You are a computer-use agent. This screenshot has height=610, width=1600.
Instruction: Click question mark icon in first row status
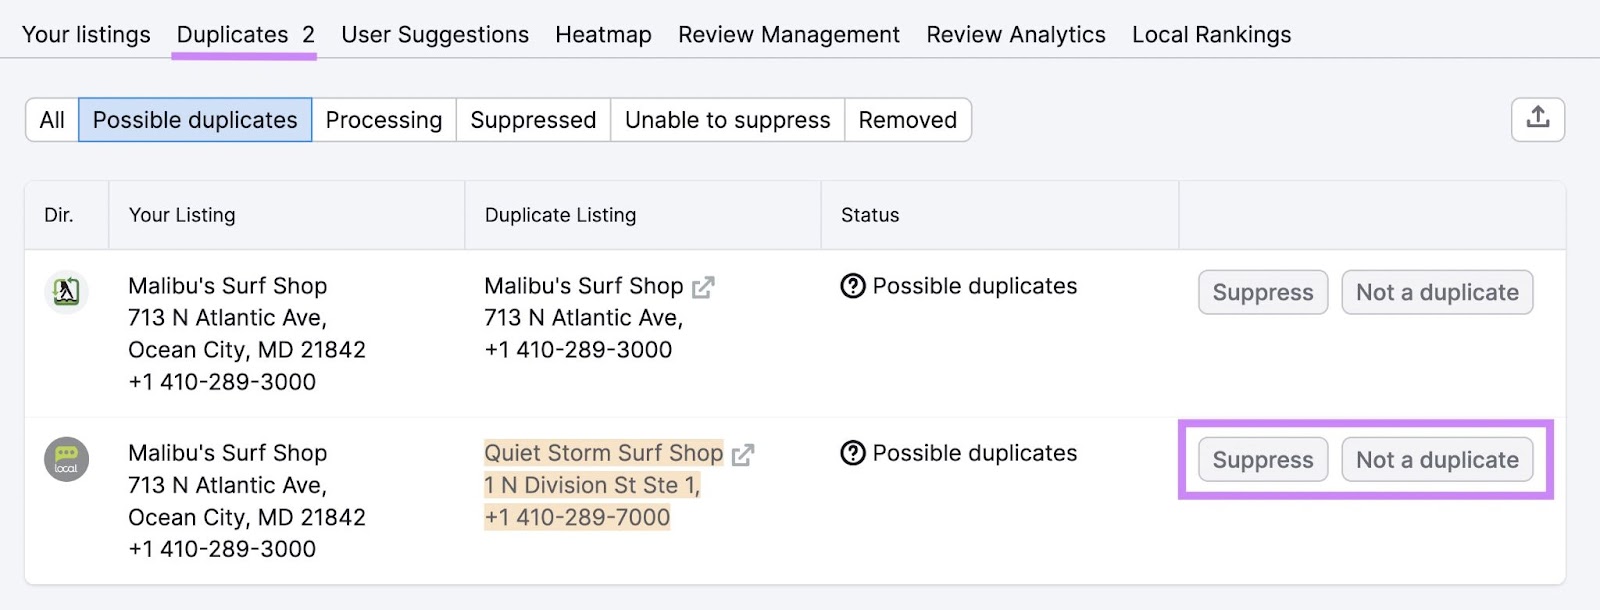(853, 286)
